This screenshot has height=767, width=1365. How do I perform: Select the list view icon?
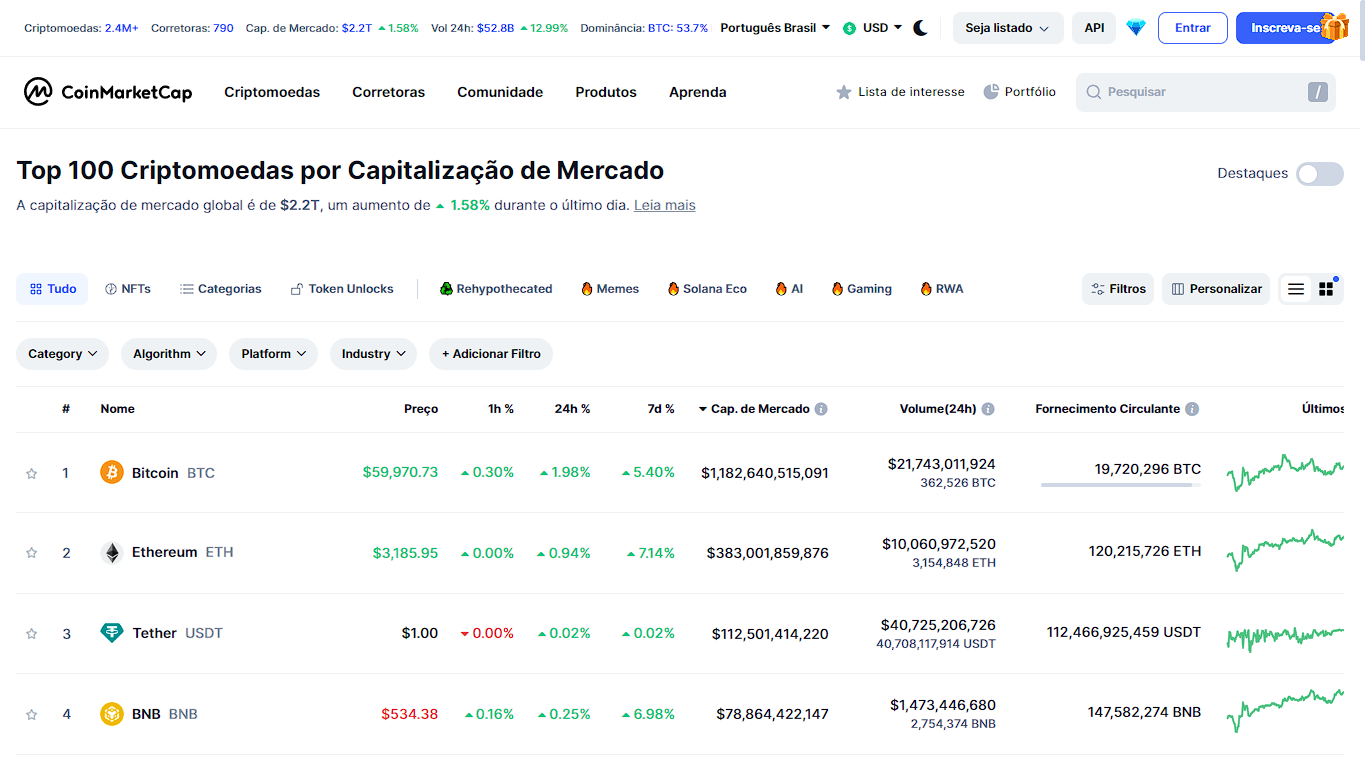[1296, 288]
